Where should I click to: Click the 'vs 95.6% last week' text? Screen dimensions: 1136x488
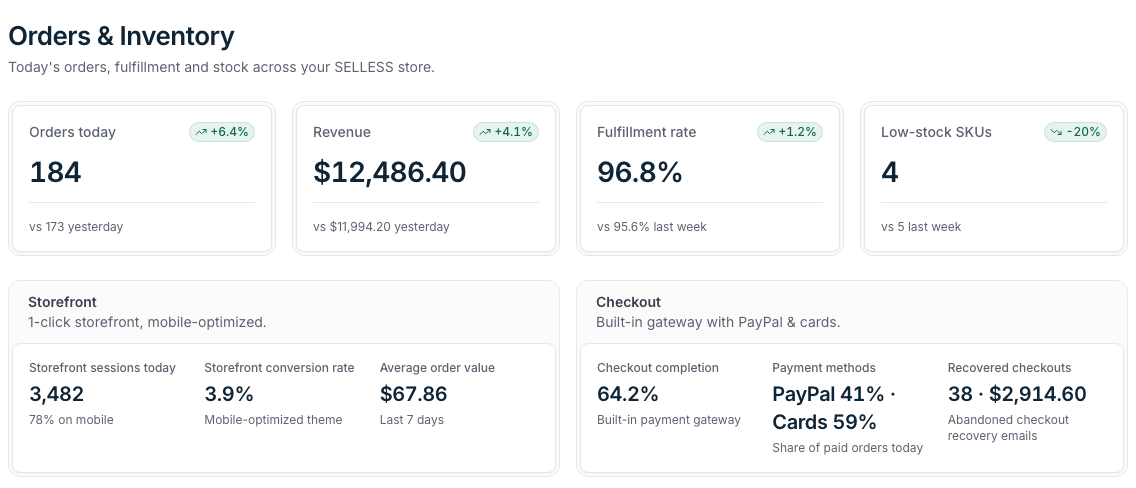point(652,227)
